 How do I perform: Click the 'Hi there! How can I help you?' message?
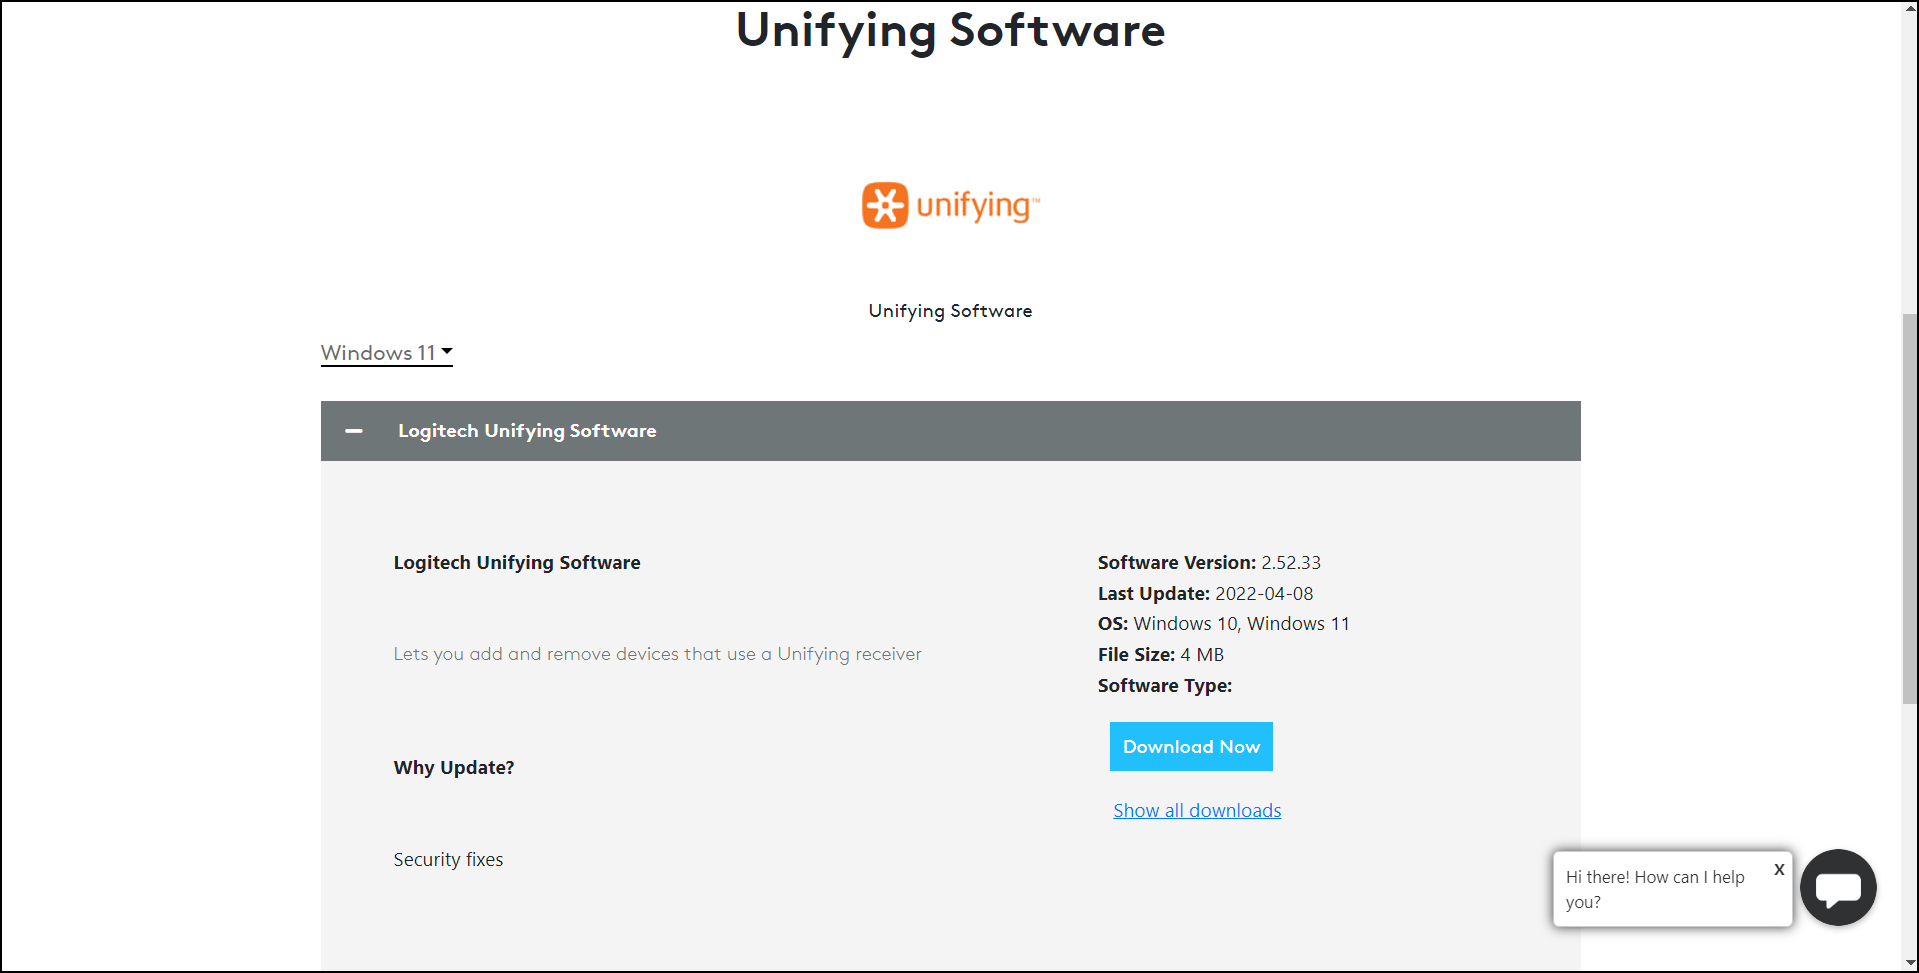1655,889
